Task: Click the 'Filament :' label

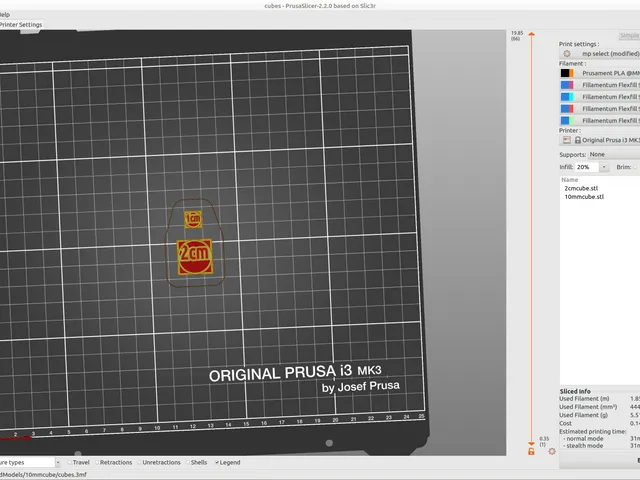Action: point(572,64)
